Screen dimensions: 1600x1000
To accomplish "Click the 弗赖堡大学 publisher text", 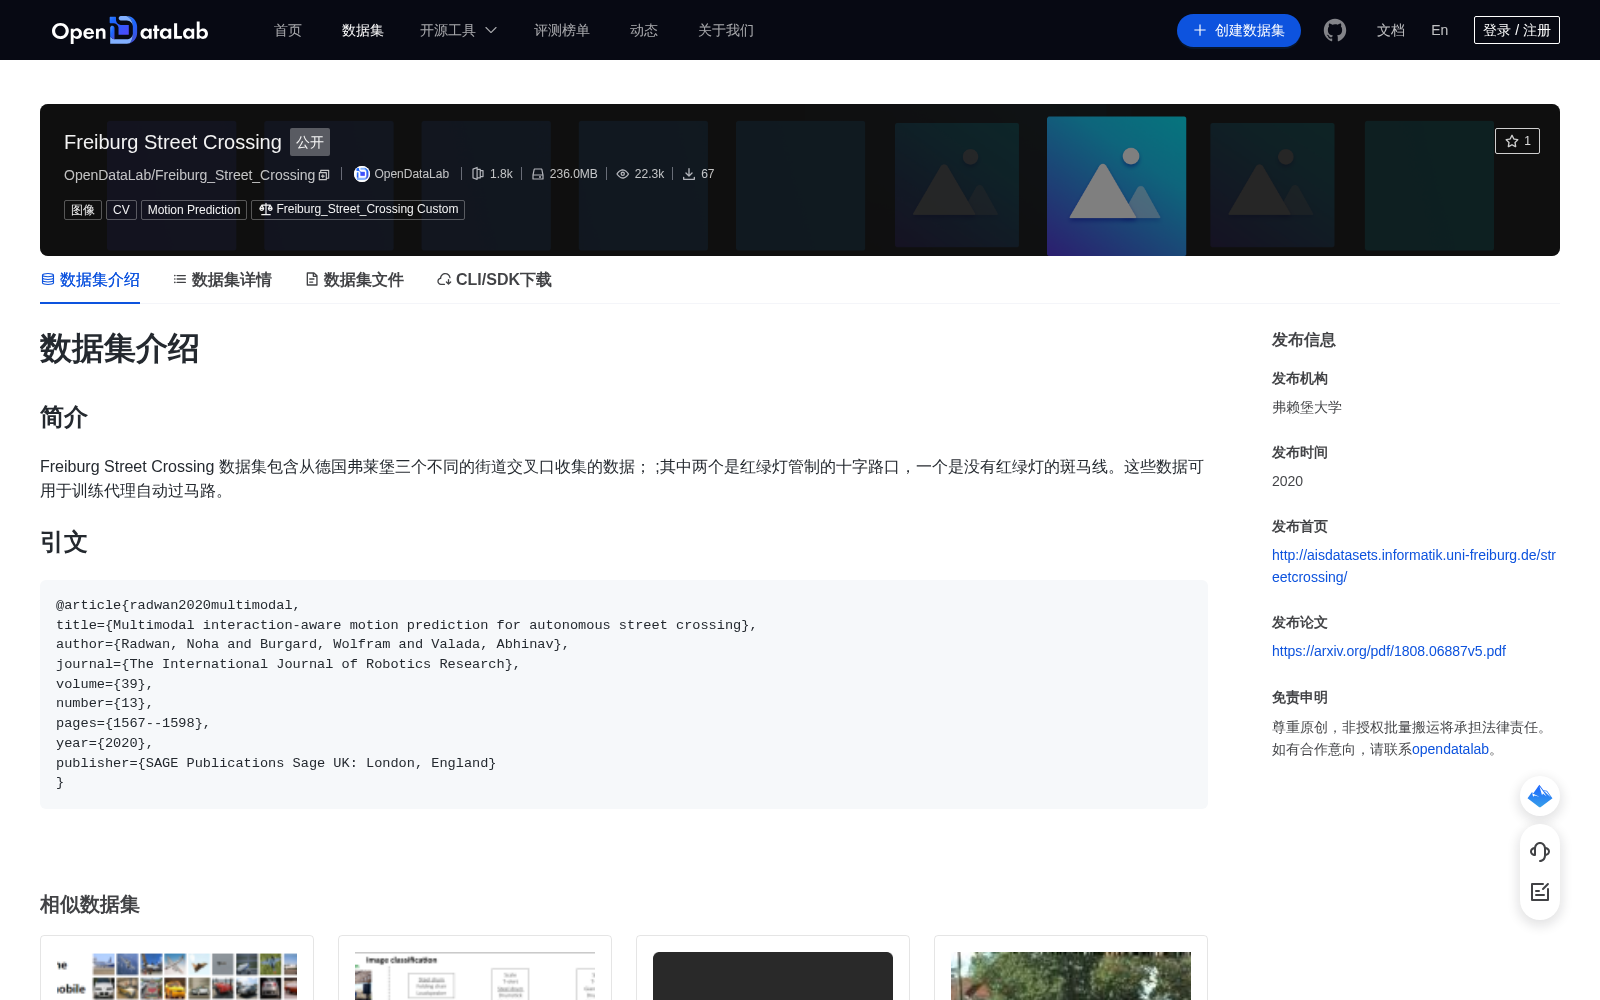I will (x=1307, y=407).
